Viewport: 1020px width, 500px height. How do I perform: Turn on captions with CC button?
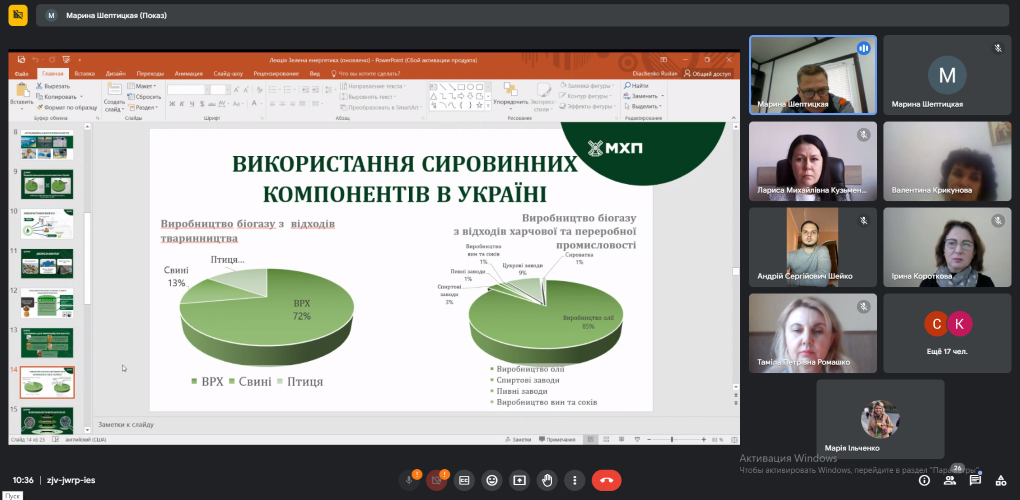[x=464, y=480]
